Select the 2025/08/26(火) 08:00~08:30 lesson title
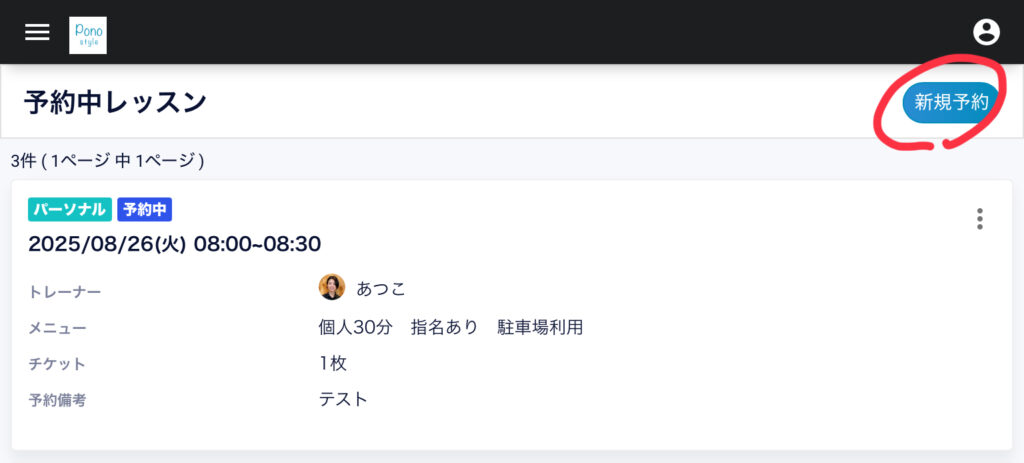Screen dimensions: 1024x463 click(175, 244)
